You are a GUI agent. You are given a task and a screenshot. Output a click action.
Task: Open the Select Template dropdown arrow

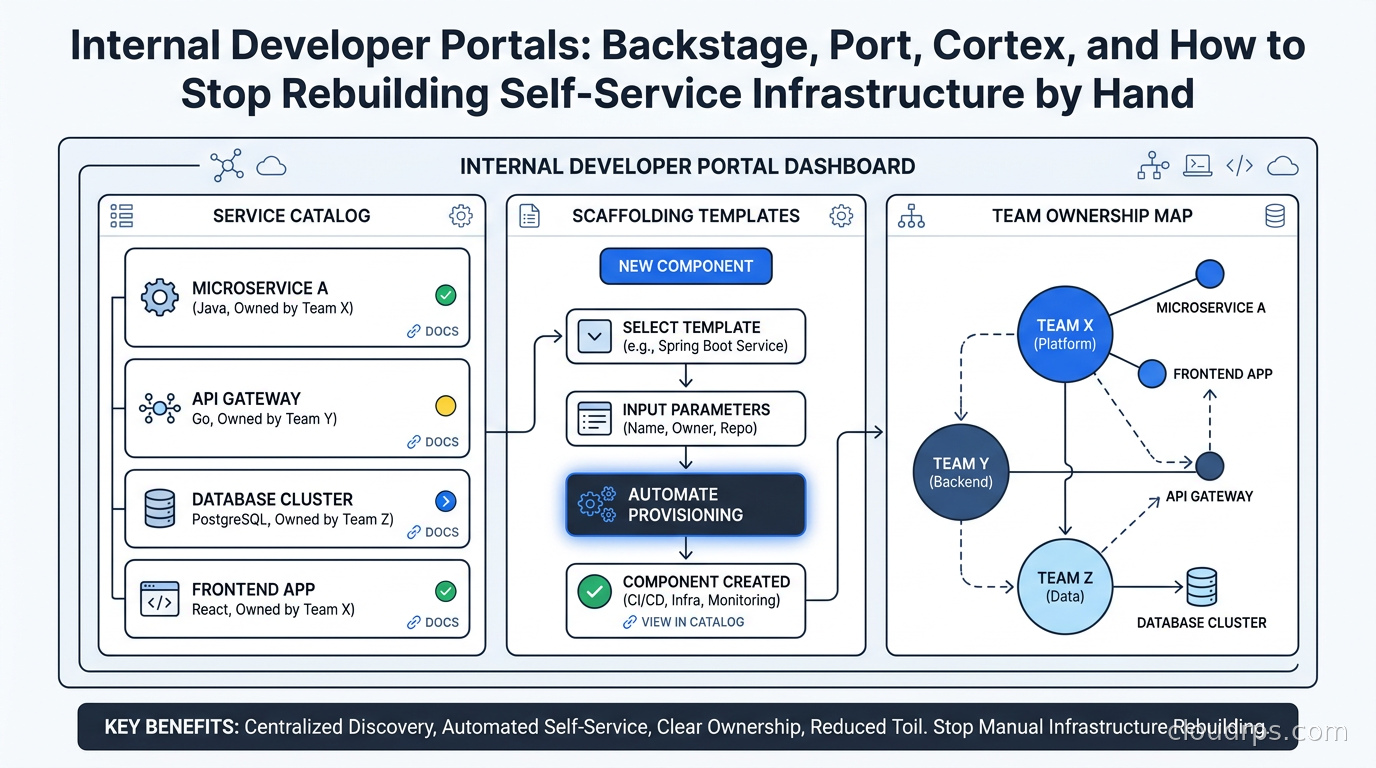click(595, 337)
